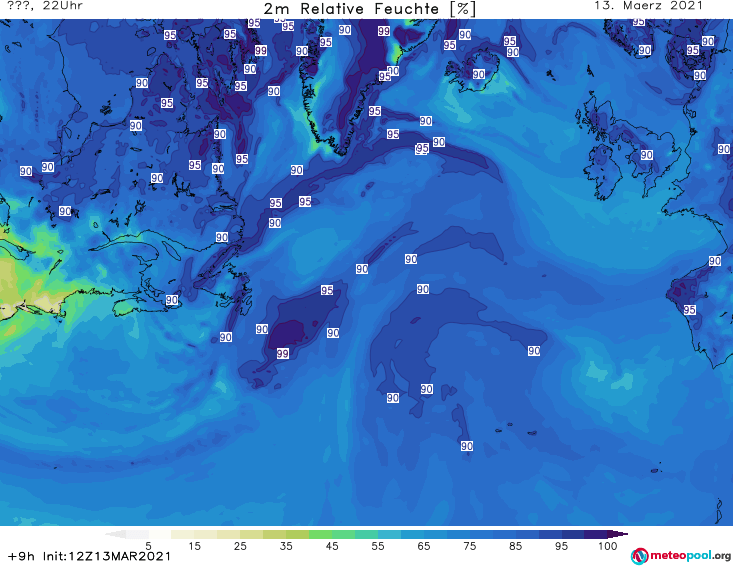Click the 'Init:12Z13MAR2021' run label
The image size is (733, 566).
(107, 557)
